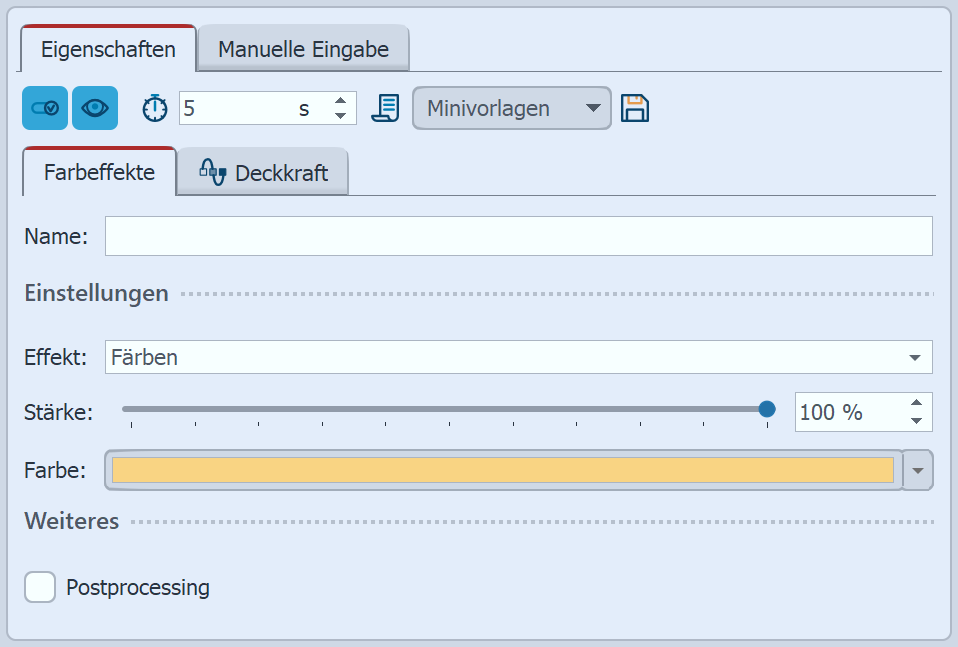
Task: Open the Farbeffekte sub-tab
Action: click(99, 172)
